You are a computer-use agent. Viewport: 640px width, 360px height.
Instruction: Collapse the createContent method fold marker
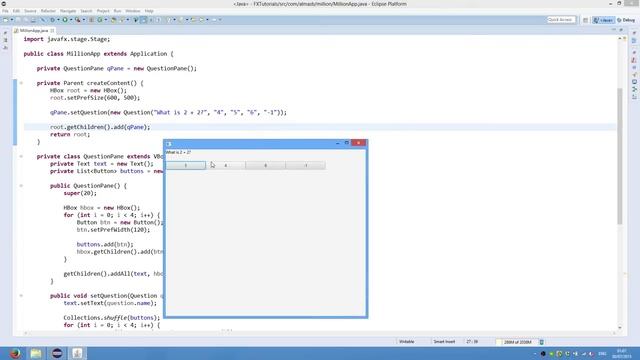point(21,83)
